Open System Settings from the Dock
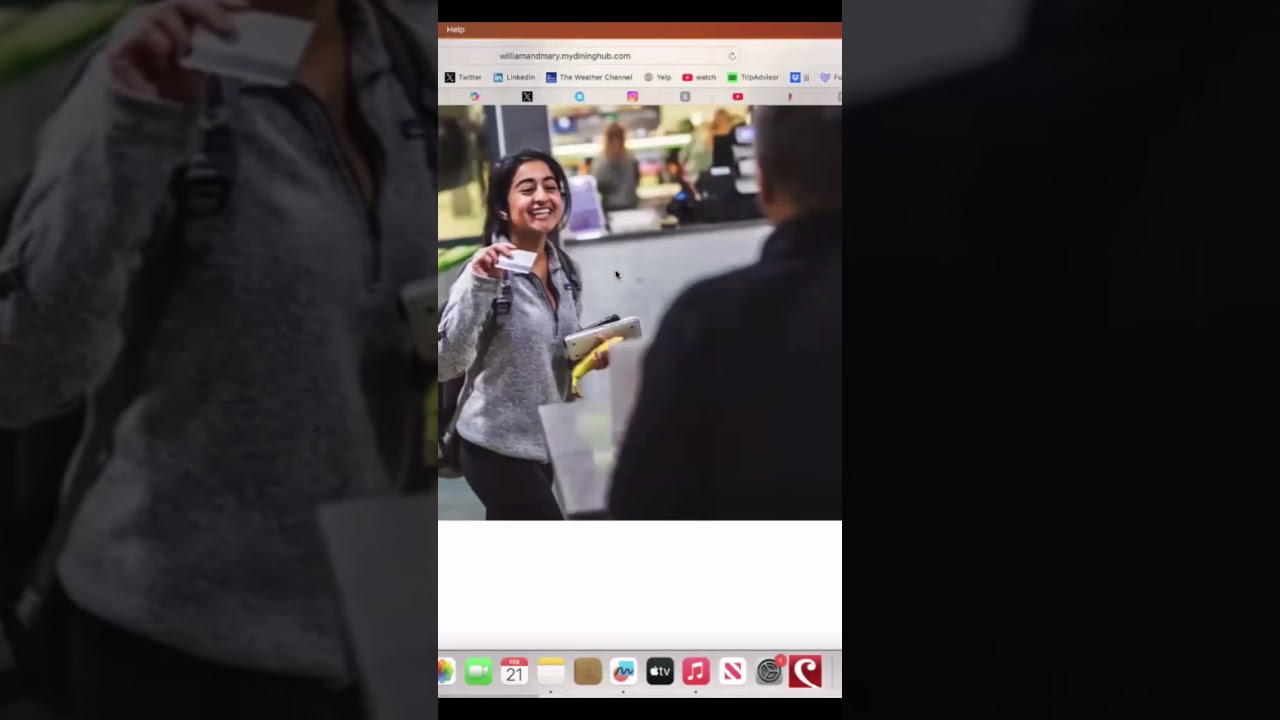The height and width of the screenshot is (720, 1280). point(769,672)
